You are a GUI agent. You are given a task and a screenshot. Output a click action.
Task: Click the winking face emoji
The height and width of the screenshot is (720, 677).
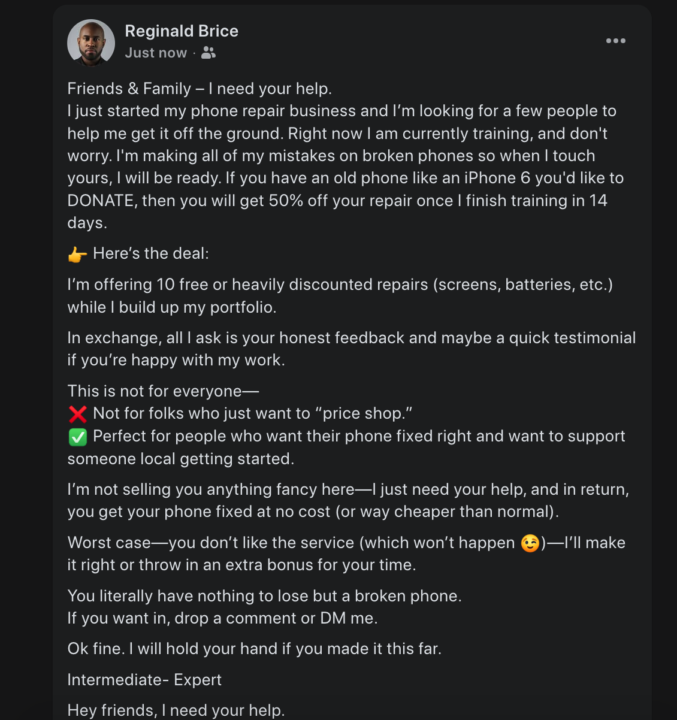click(x=531, y=543)
